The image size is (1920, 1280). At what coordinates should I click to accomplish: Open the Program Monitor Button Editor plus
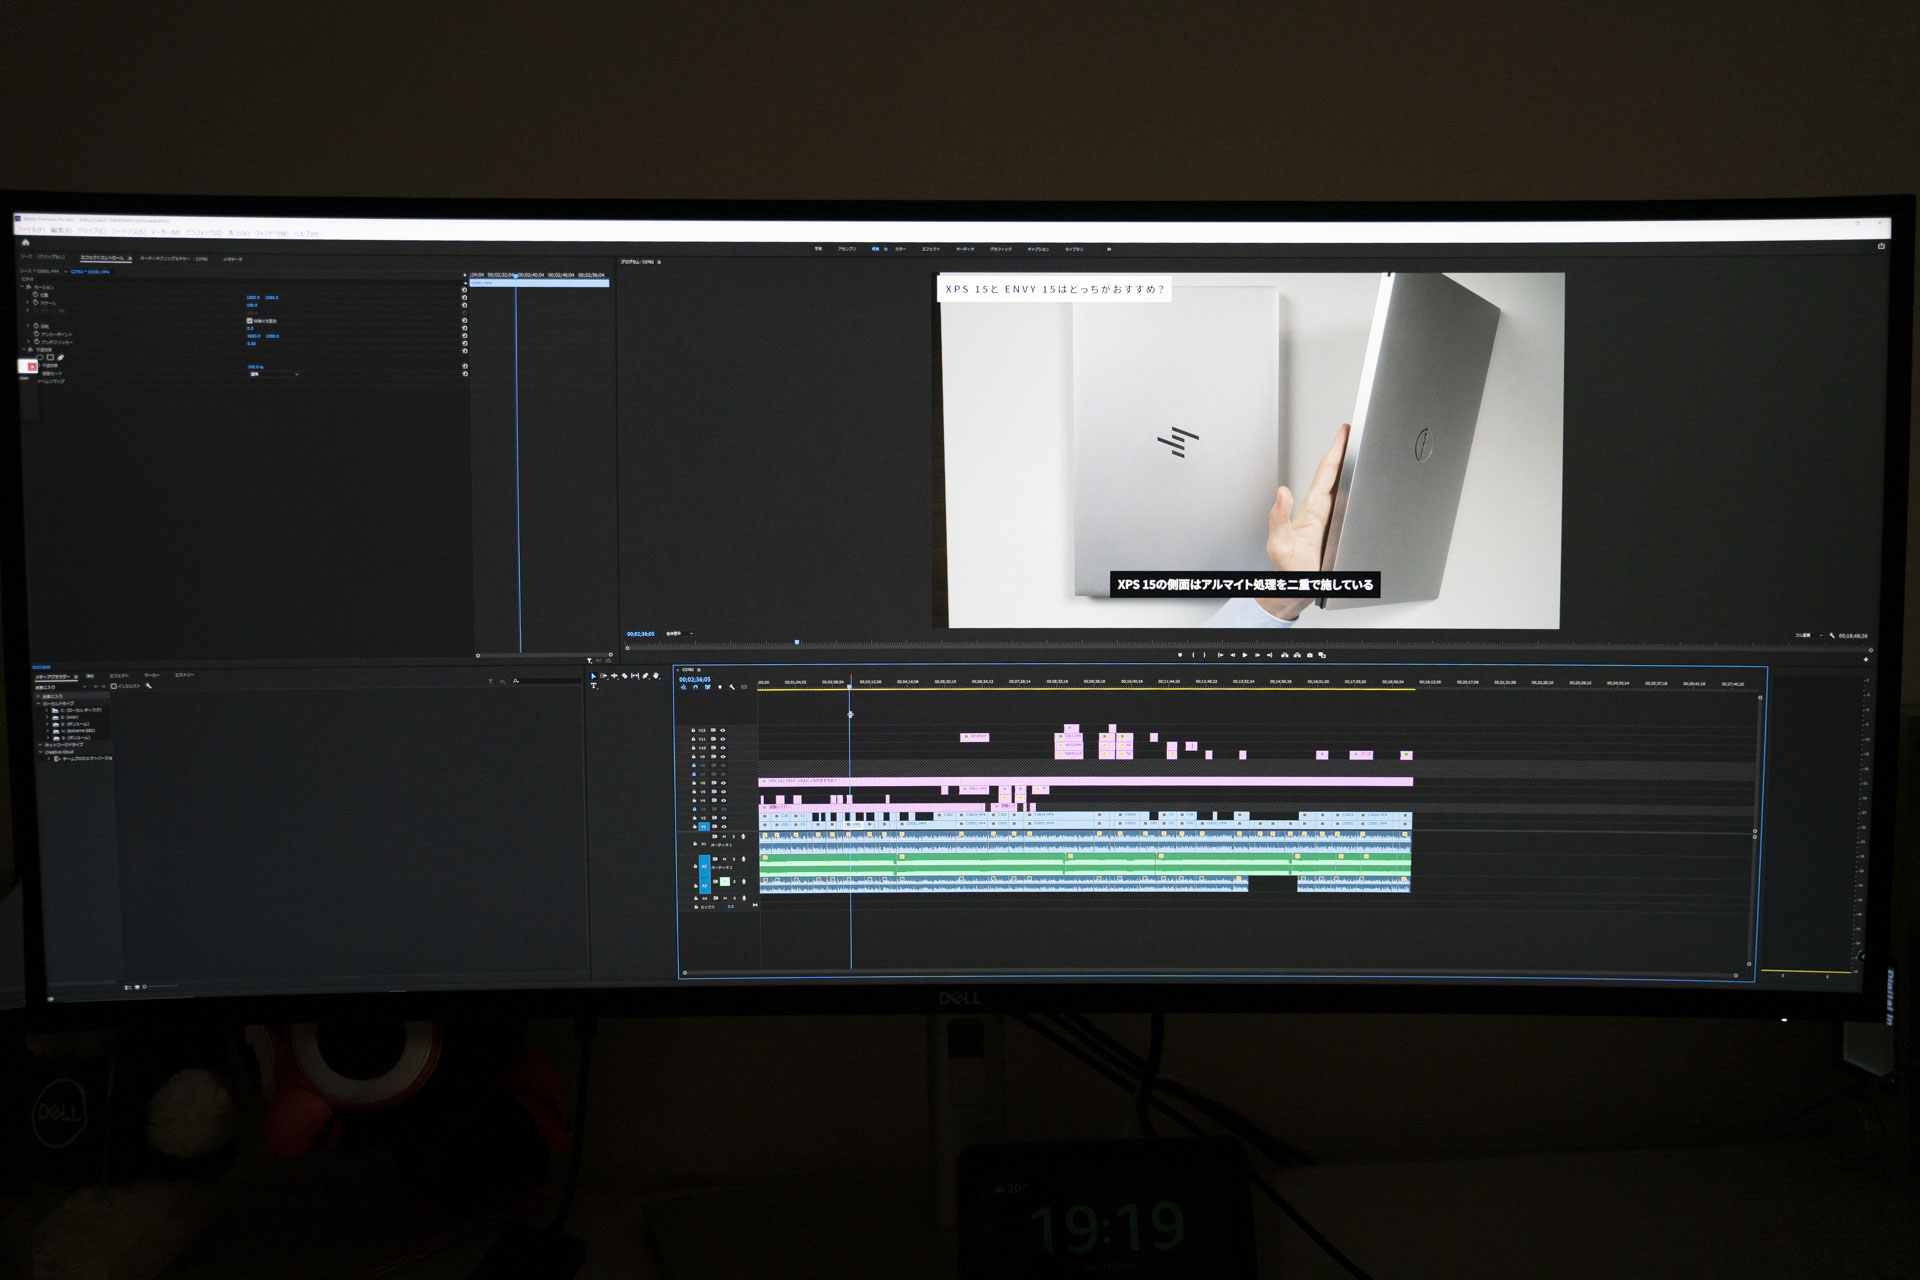(x=1866, y=659)
